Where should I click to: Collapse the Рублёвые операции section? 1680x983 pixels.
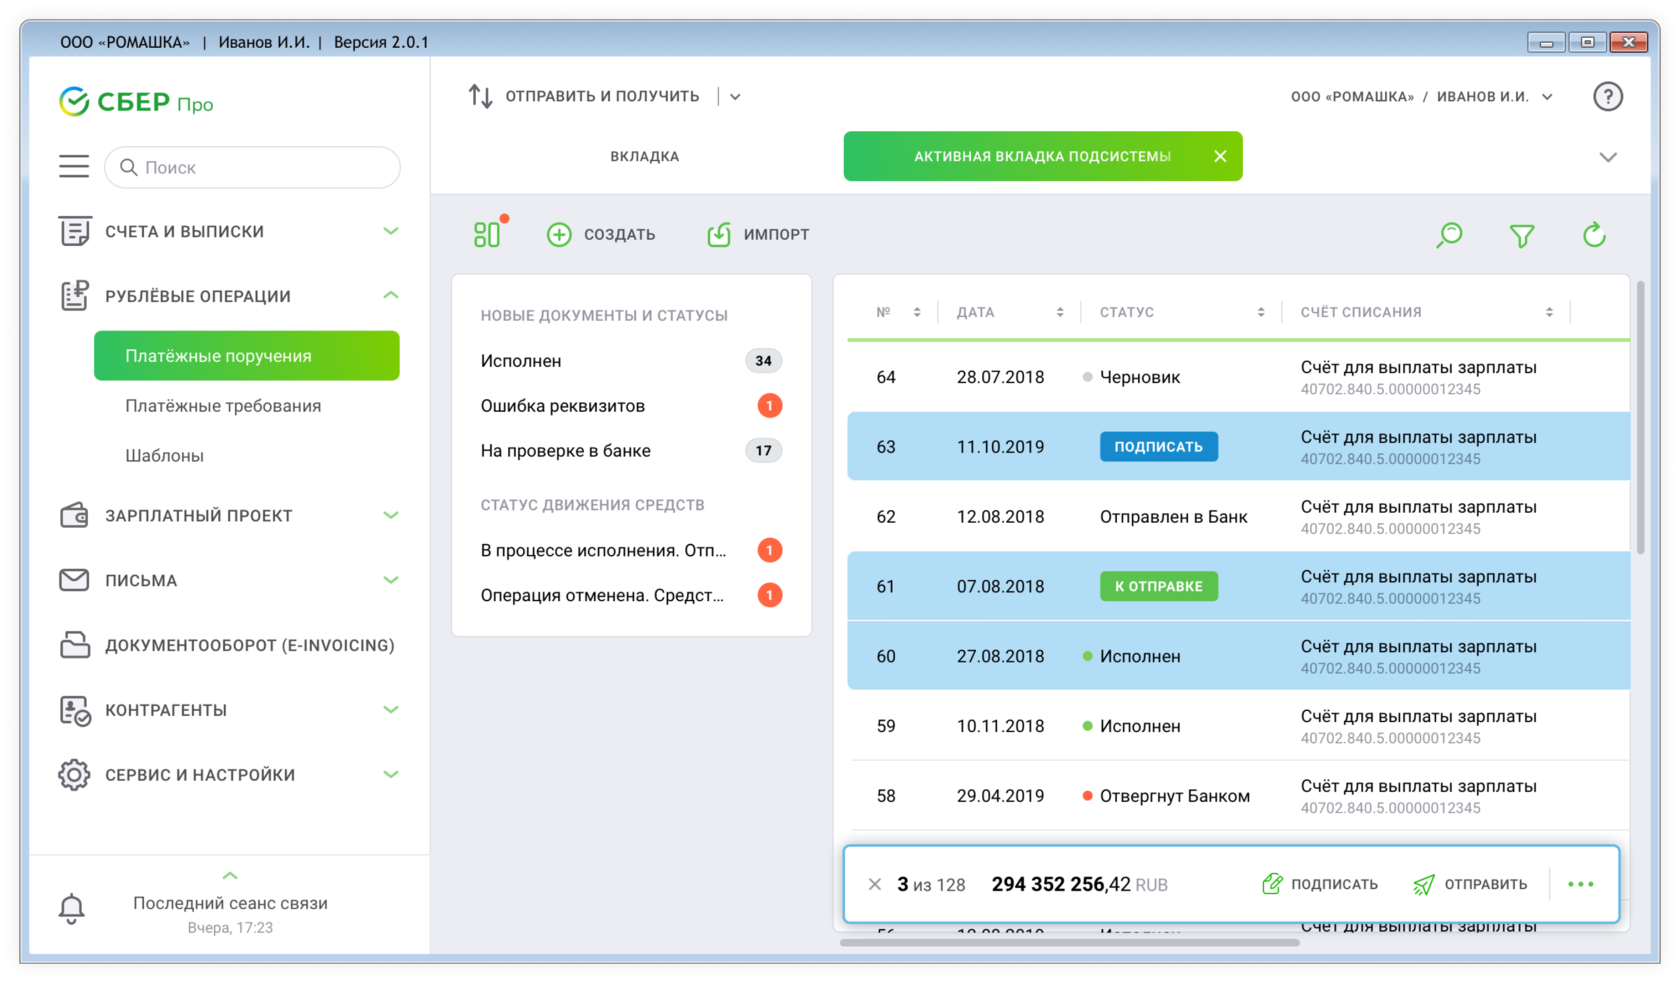[391, 296]
